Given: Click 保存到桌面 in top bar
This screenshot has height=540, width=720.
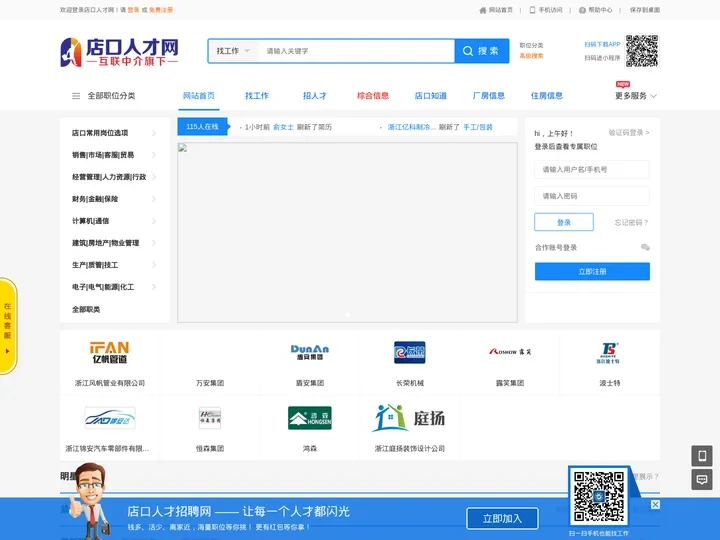Looking at the screenshot, I should pos(645,10).
